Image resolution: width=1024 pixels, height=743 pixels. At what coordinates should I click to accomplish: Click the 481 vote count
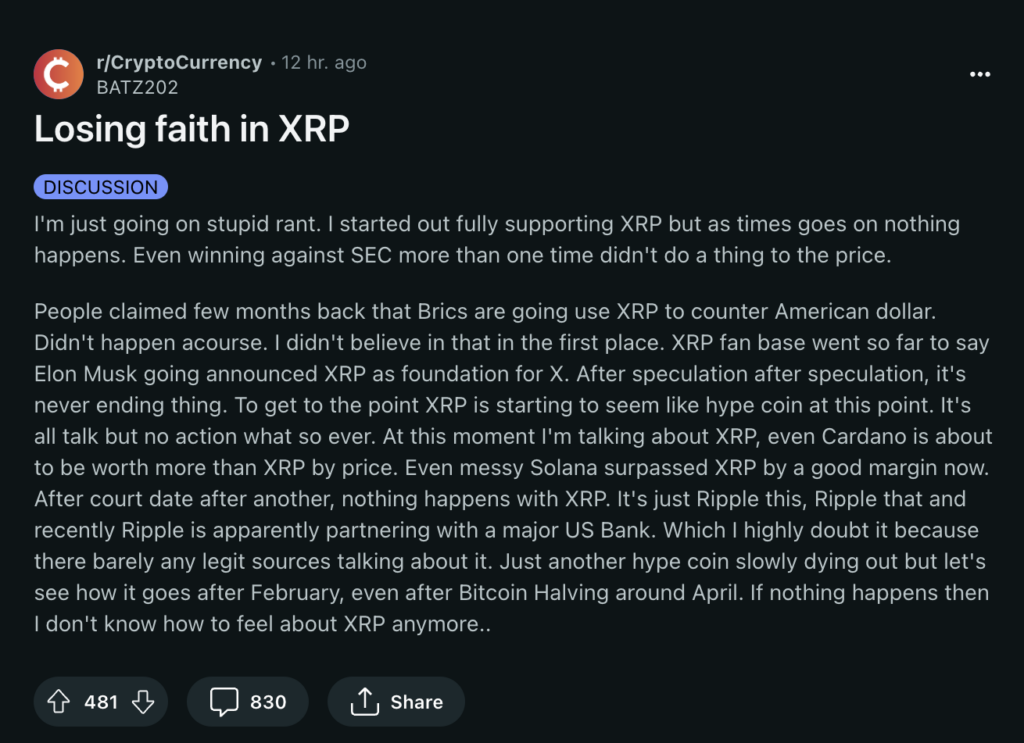[x=101, y=702]
